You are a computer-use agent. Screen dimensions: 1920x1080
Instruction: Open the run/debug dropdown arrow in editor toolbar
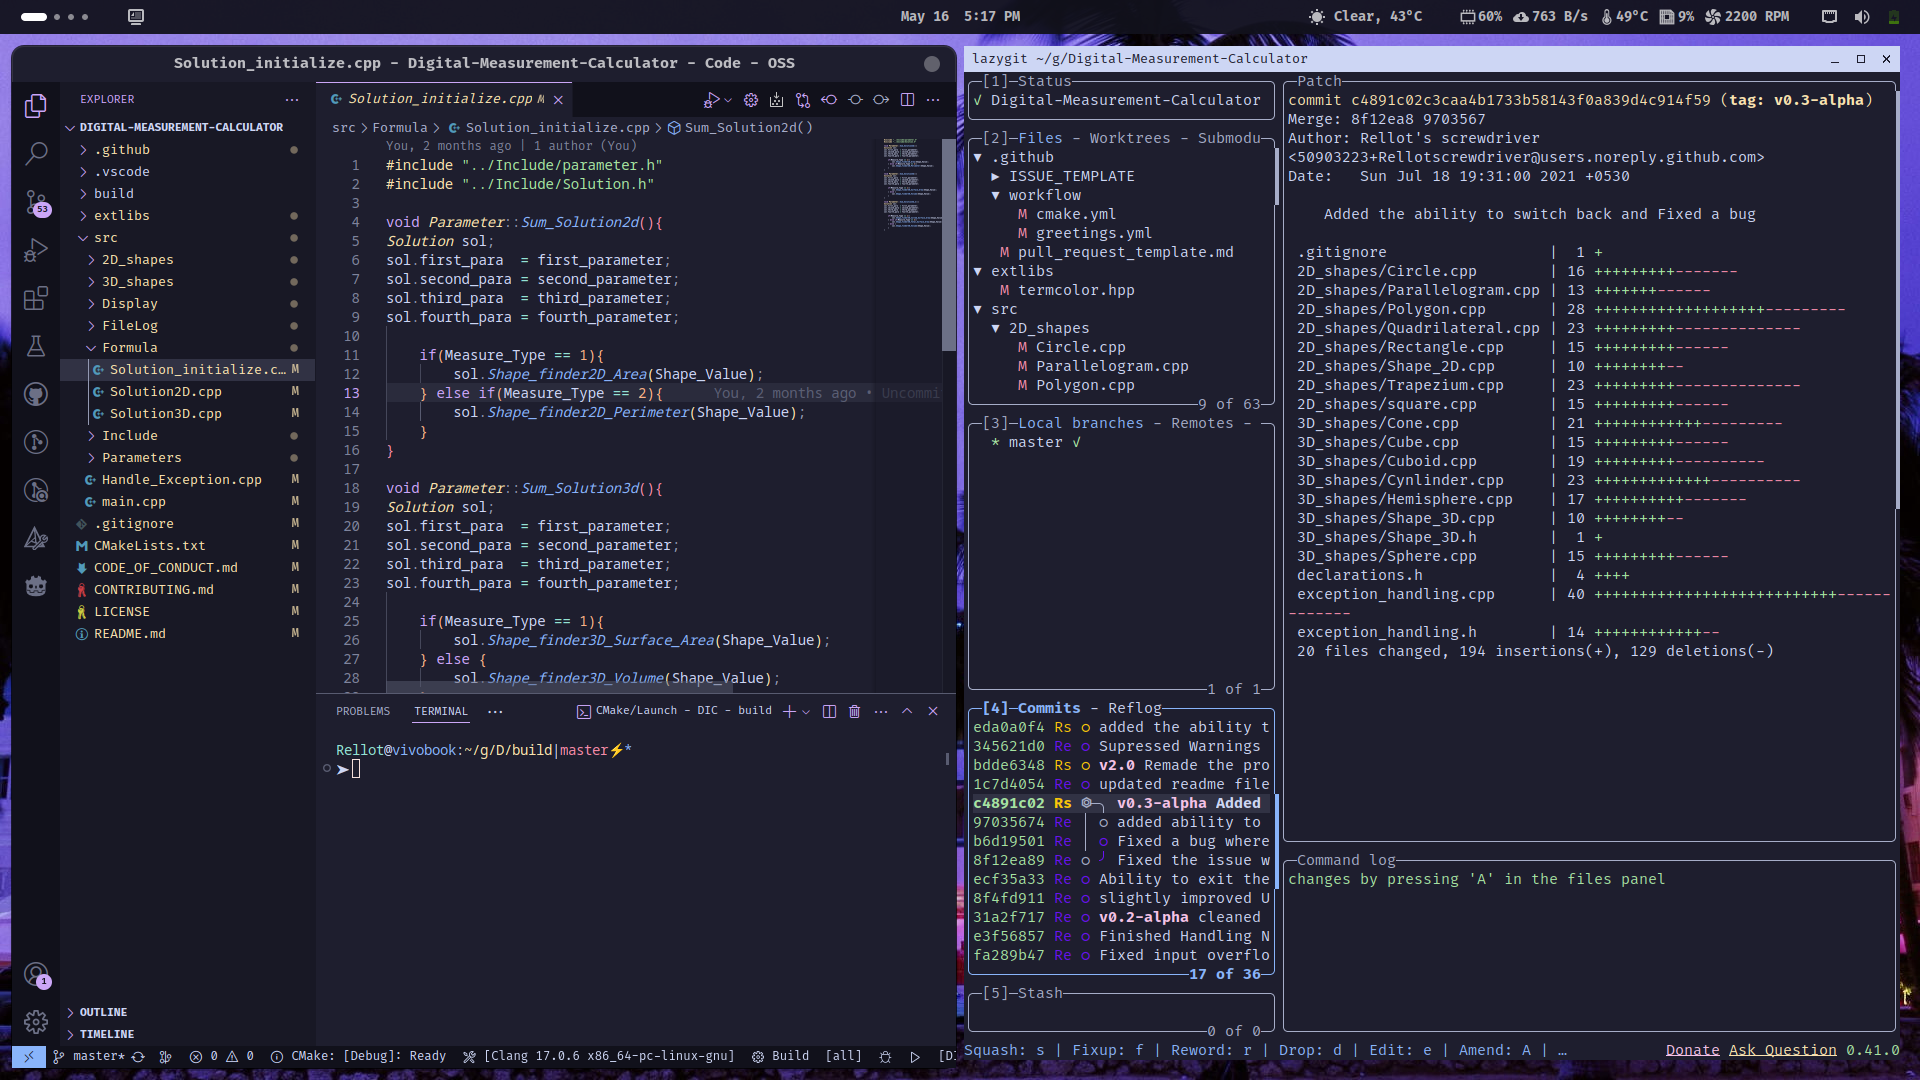point(728,100)
